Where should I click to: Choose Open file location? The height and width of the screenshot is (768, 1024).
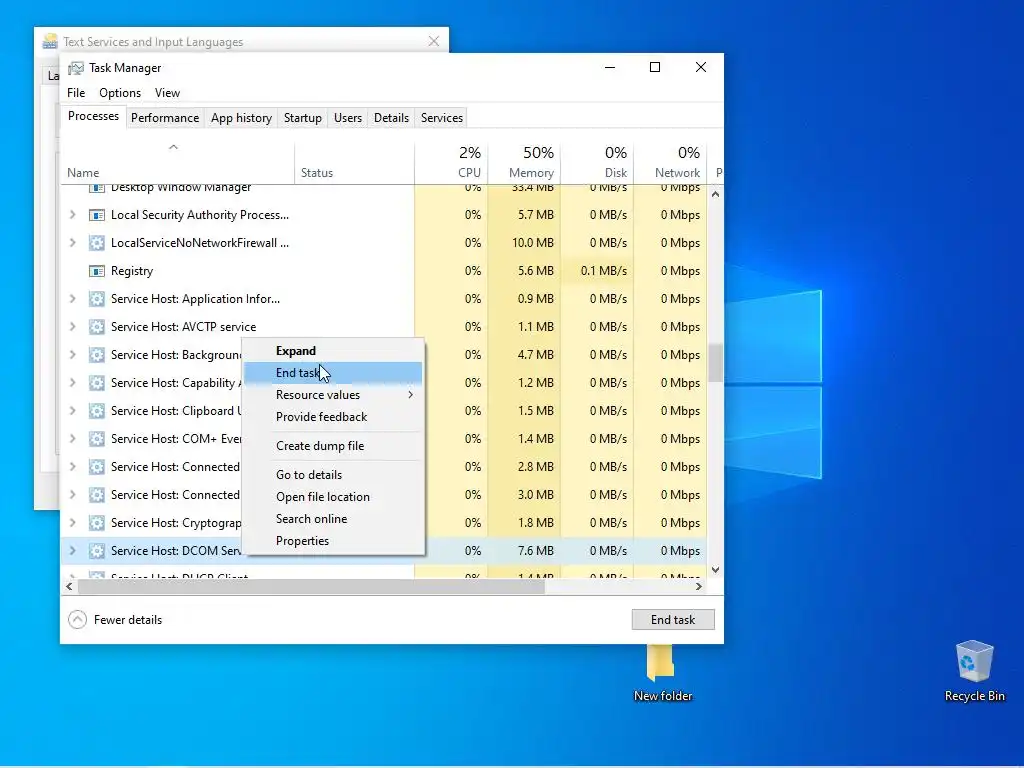(x=333, y=497)
